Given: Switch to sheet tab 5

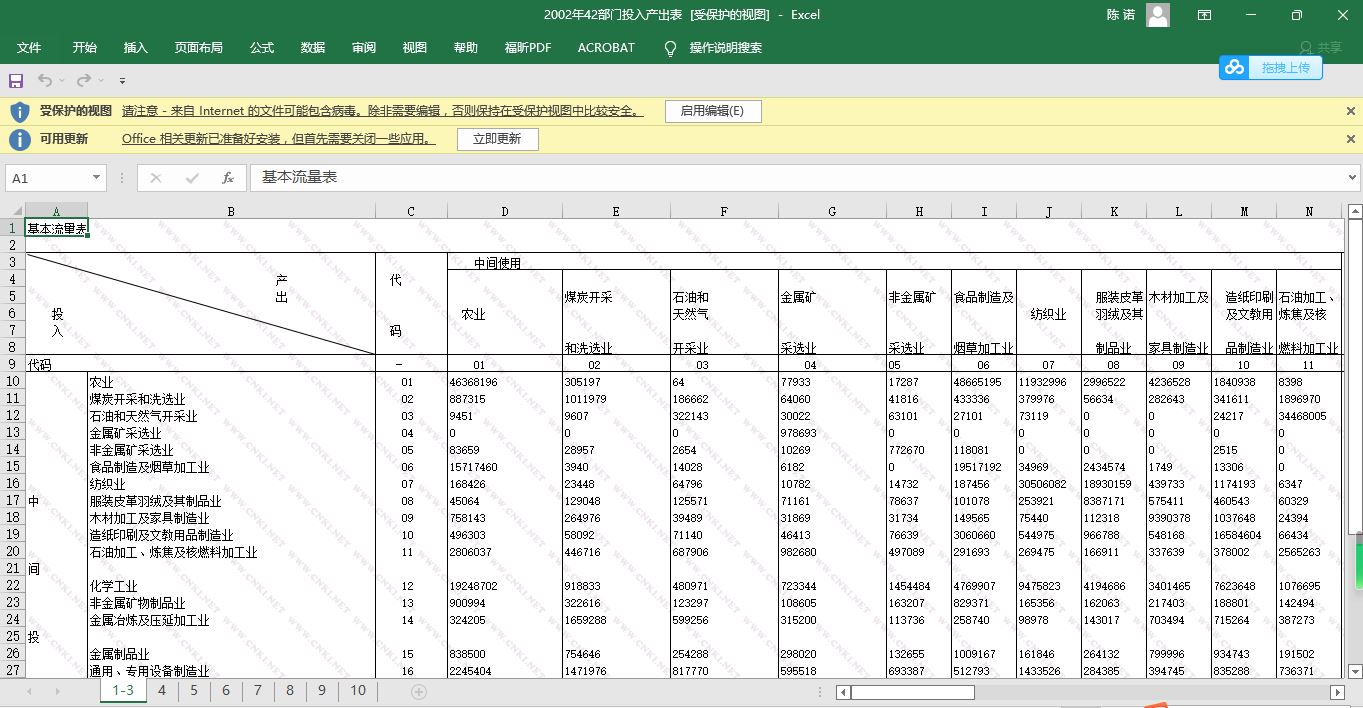Looking at the screenshot, I should coord(194,691).
